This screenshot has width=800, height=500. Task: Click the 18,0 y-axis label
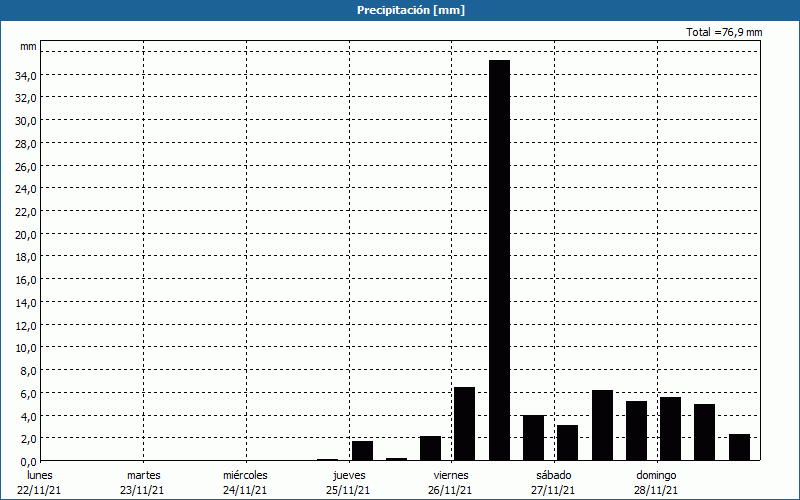point(26,257)
